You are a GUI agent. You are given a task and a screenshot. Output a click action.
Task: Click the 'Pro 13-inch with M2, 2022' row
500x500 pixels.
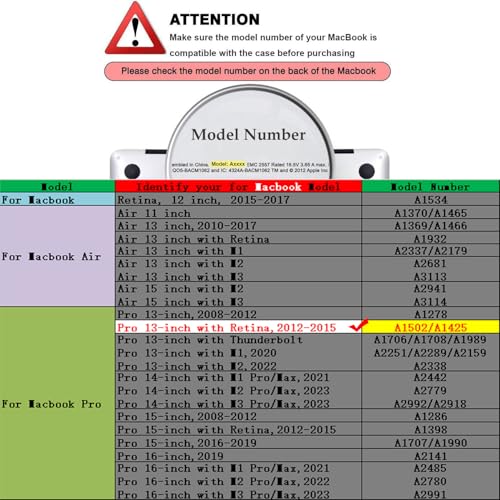(238, 366)
